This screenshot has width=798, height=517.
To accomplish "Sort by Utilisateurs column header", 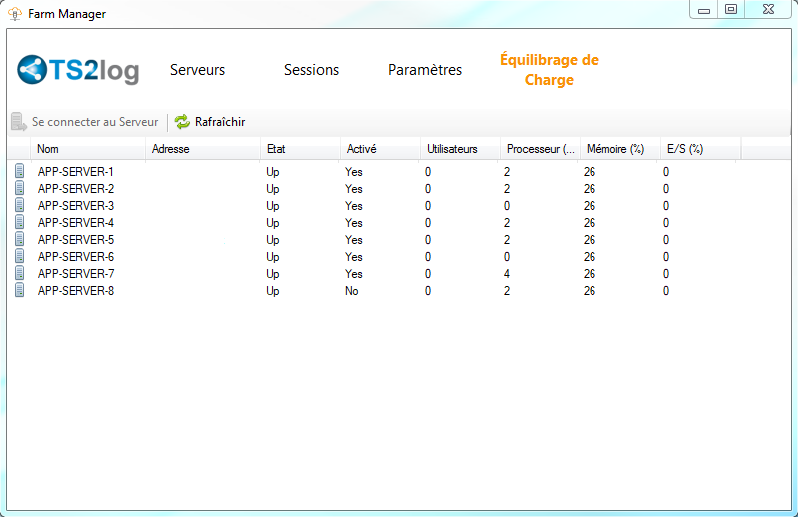I will [452, 149].
